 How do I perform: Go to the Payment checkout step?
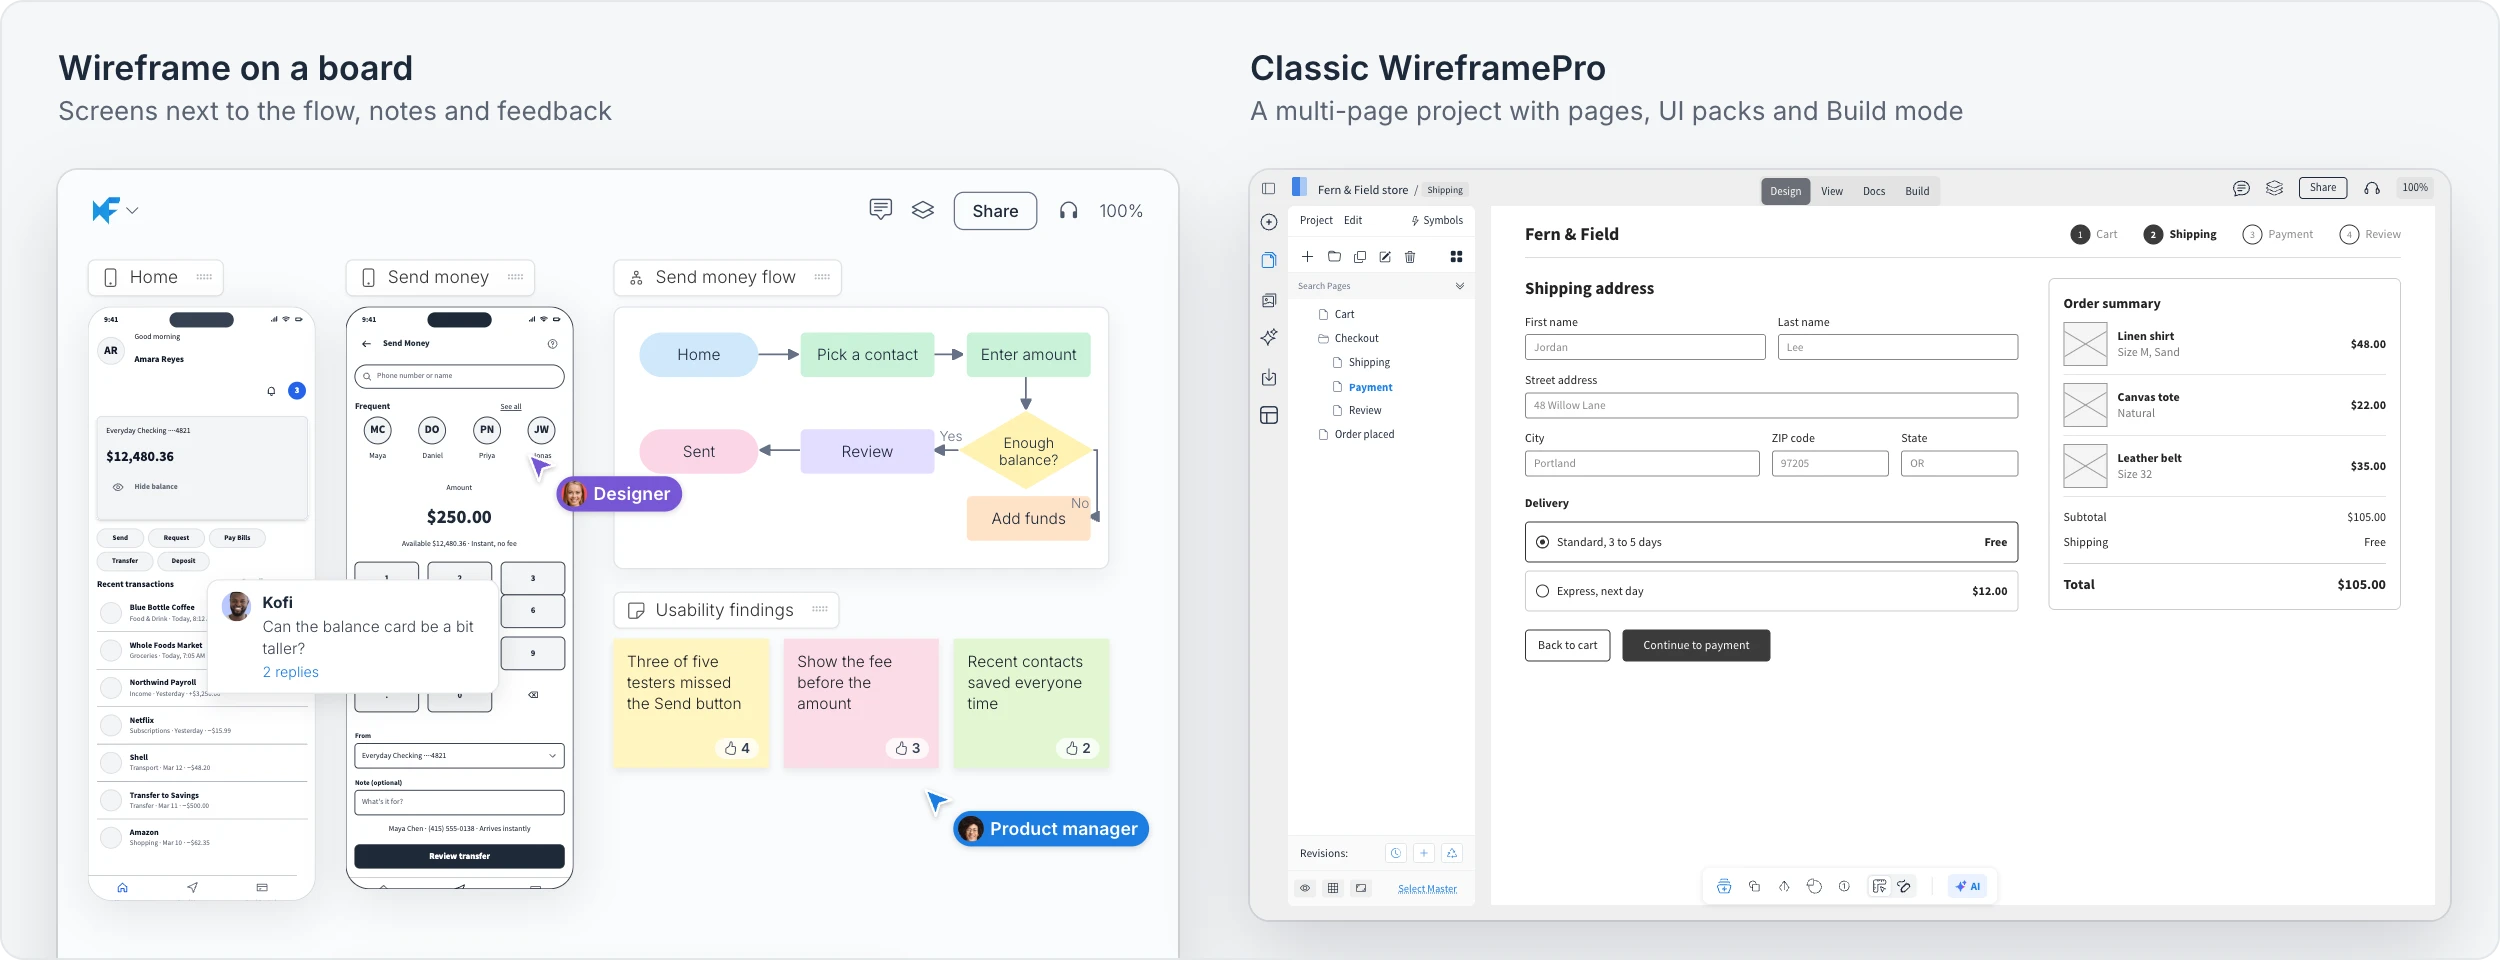point(2277,234)
